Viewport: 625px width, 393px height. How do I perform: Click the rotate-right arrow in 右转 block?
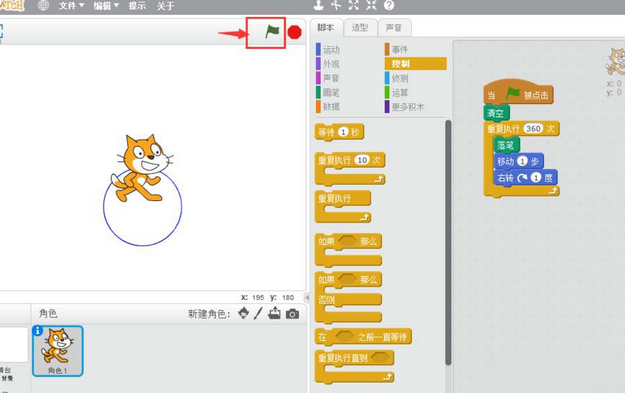[522, 178]
